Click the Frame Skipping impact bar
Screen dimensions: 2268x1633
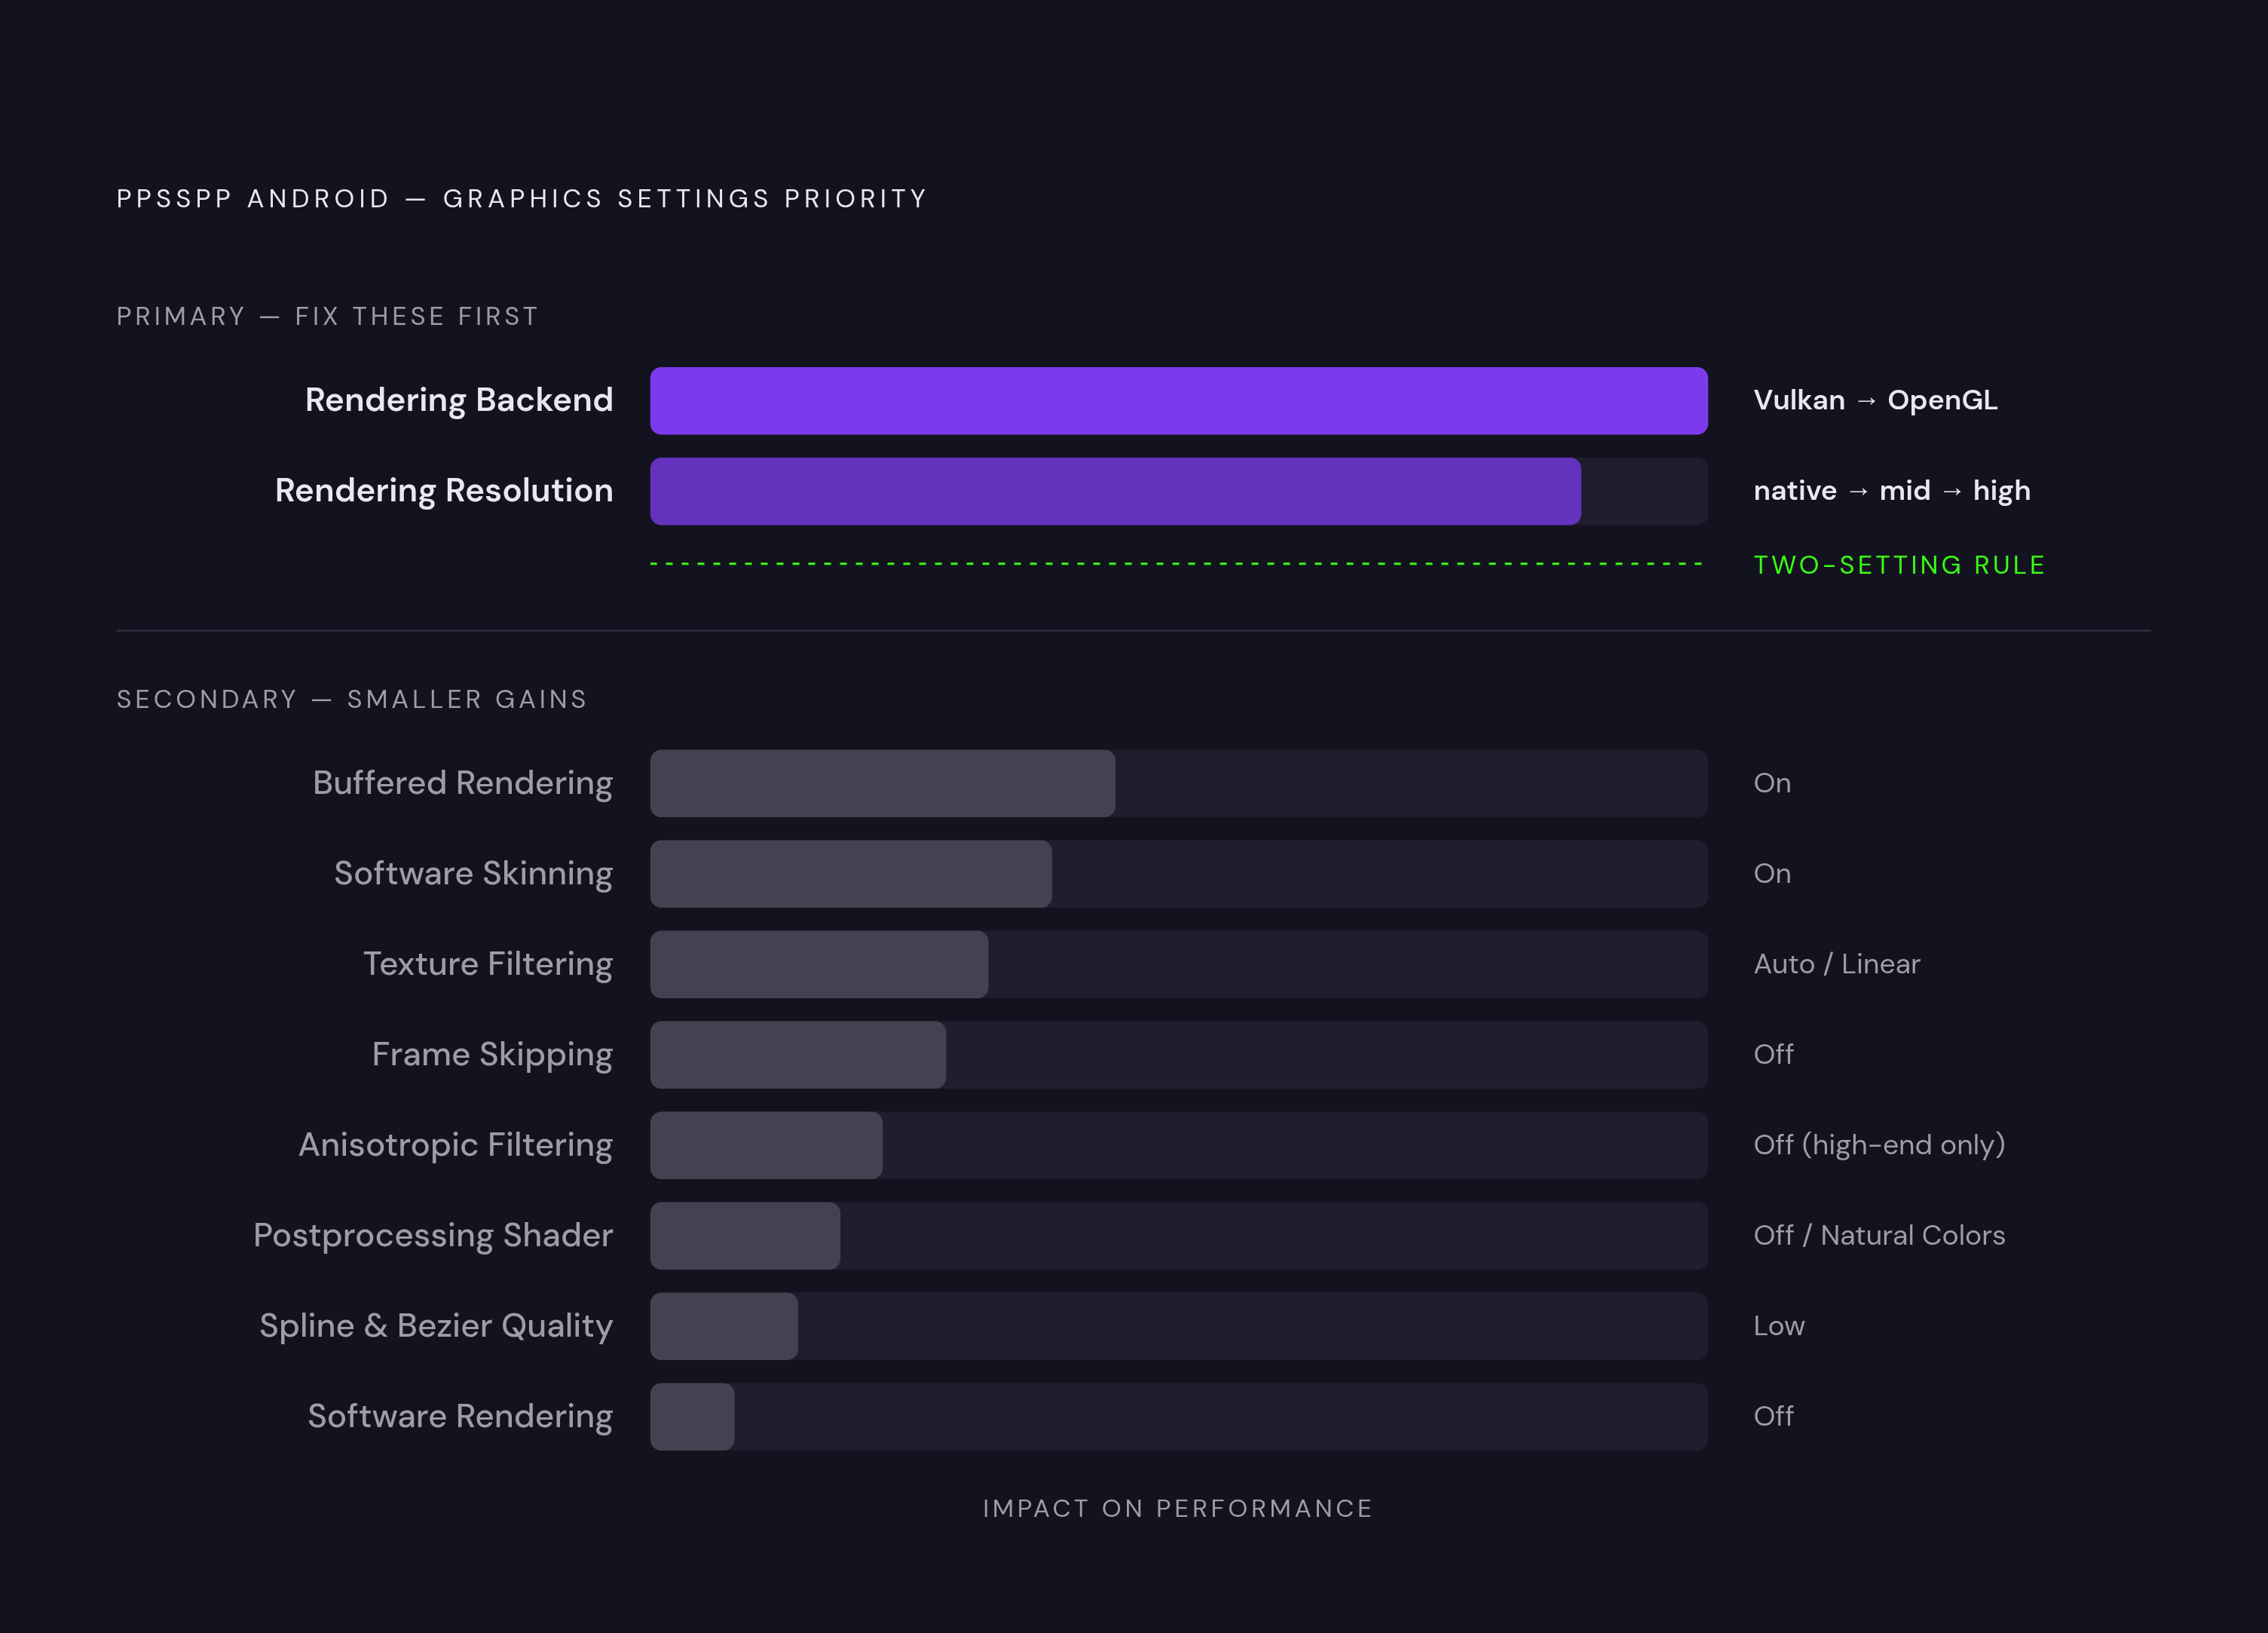coord(798,1055)
